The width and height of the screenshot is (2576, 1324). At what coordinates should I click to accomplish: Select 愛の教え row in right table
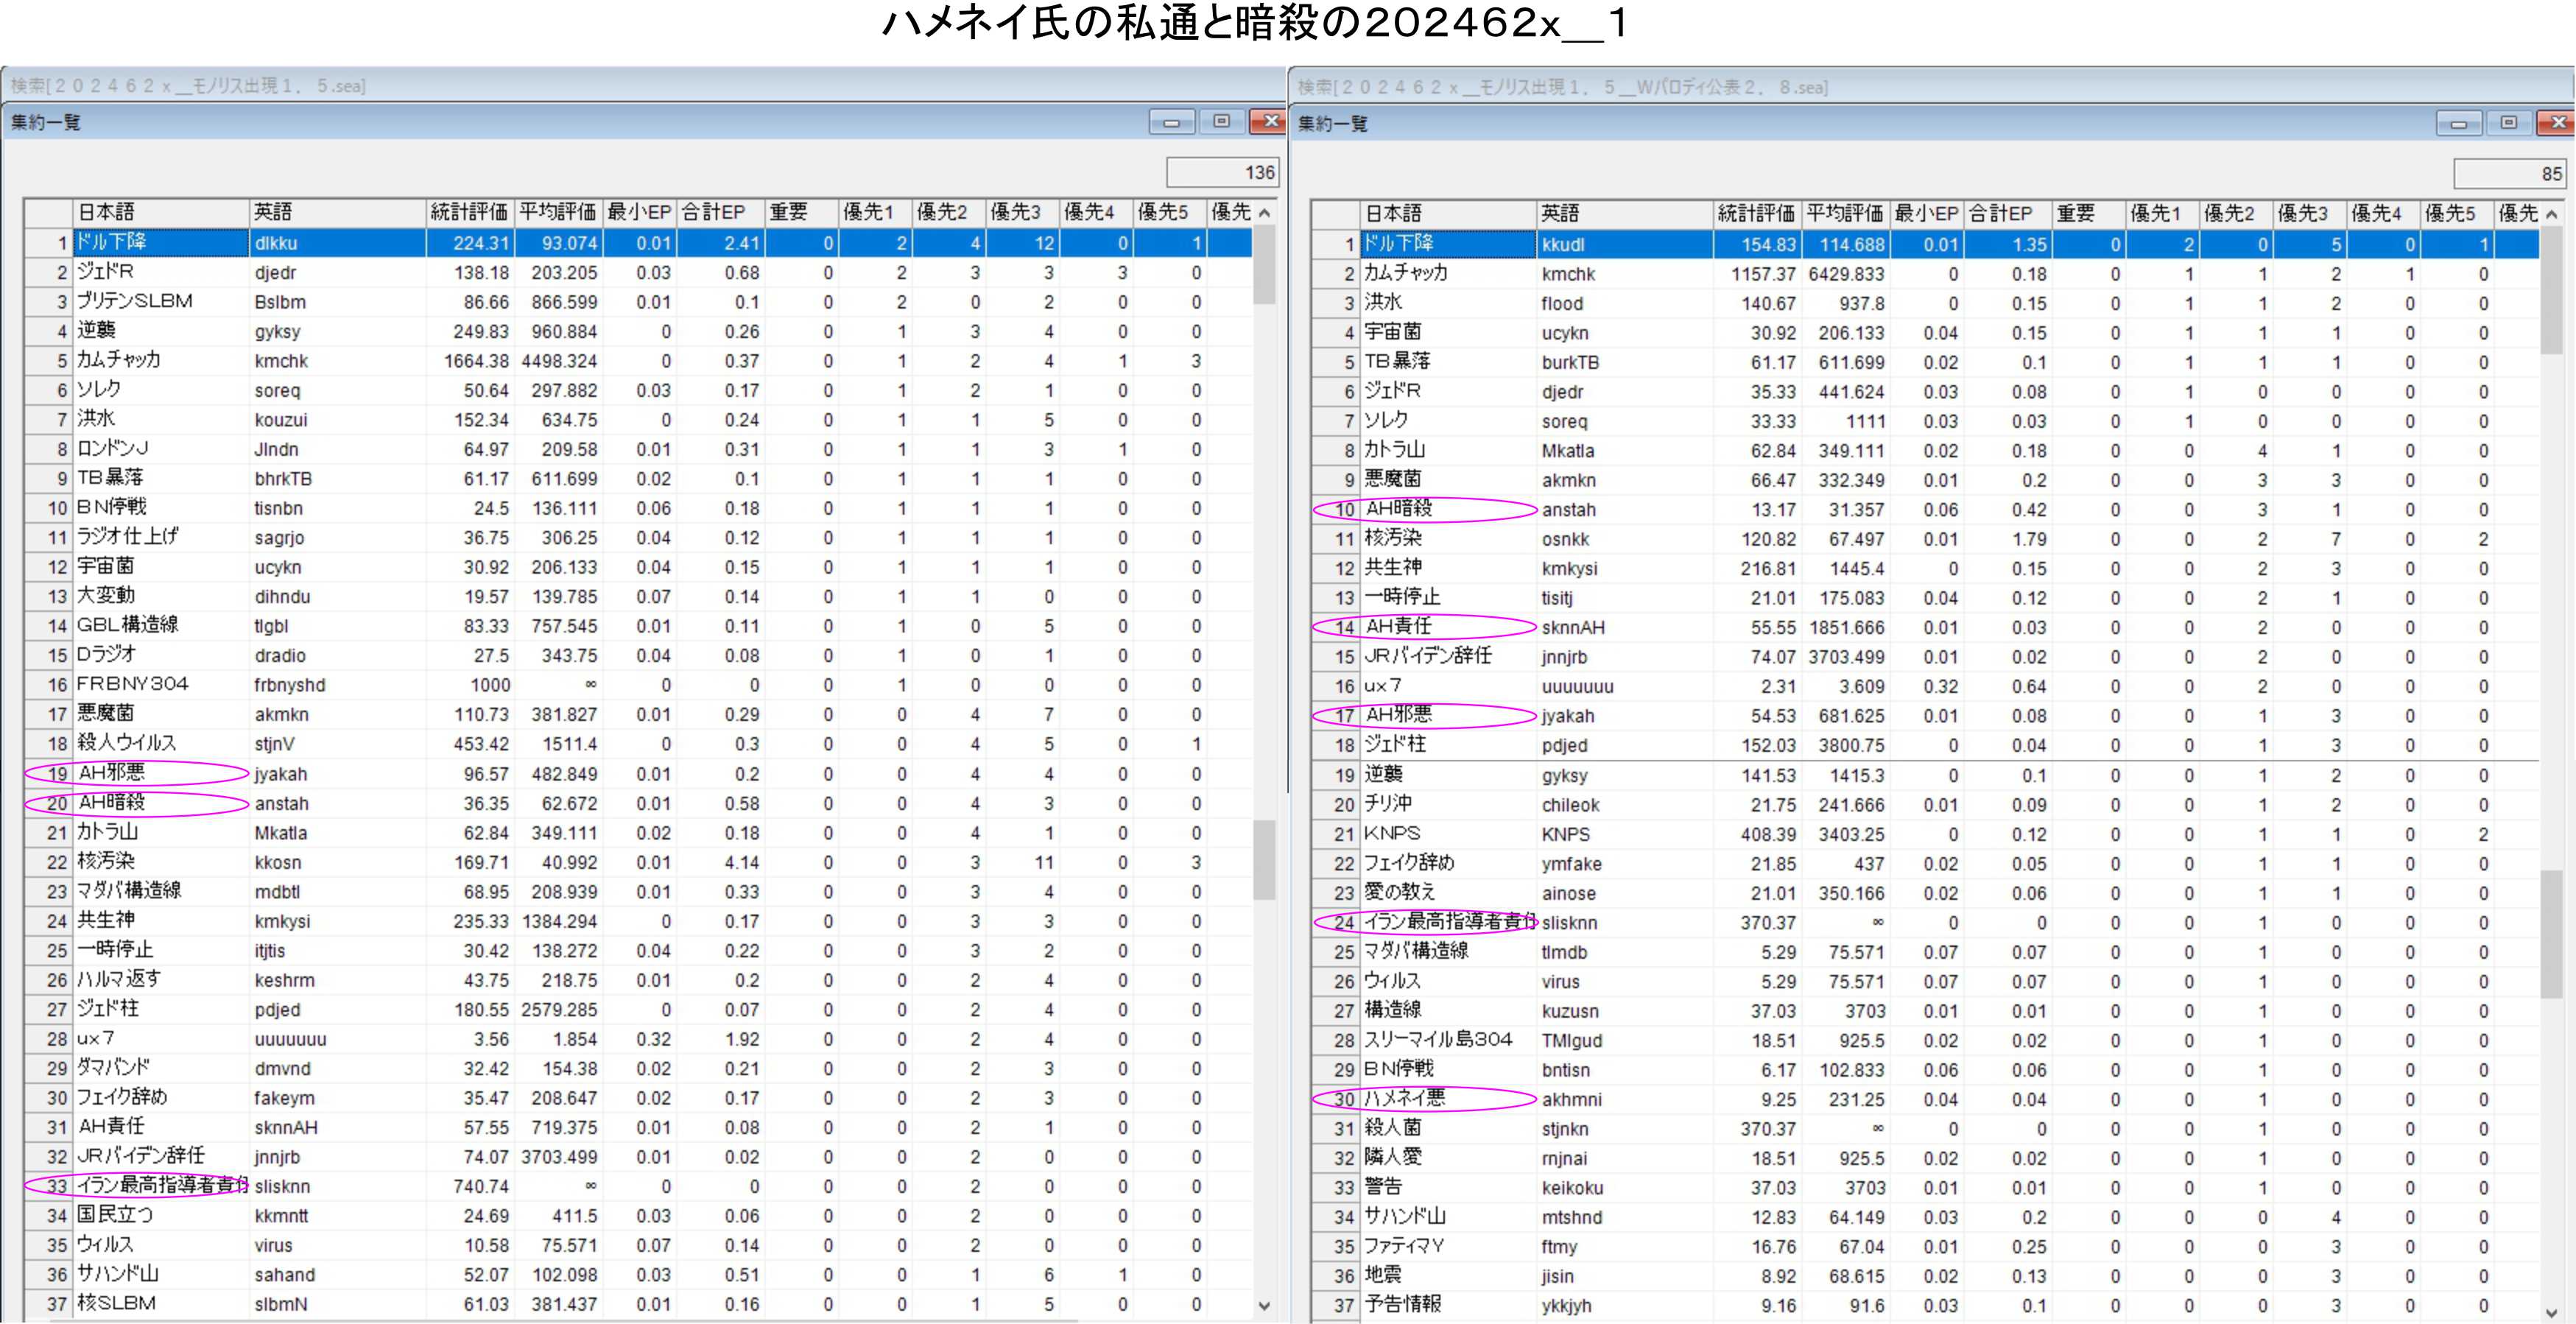coord(1925,893)
